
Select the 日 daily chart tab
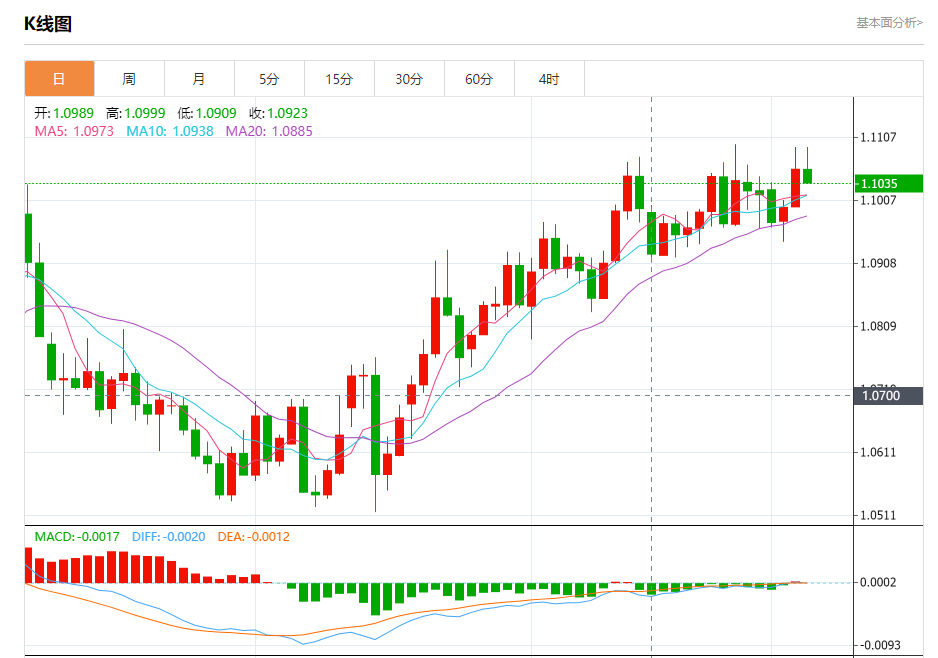tap(59, 78)
